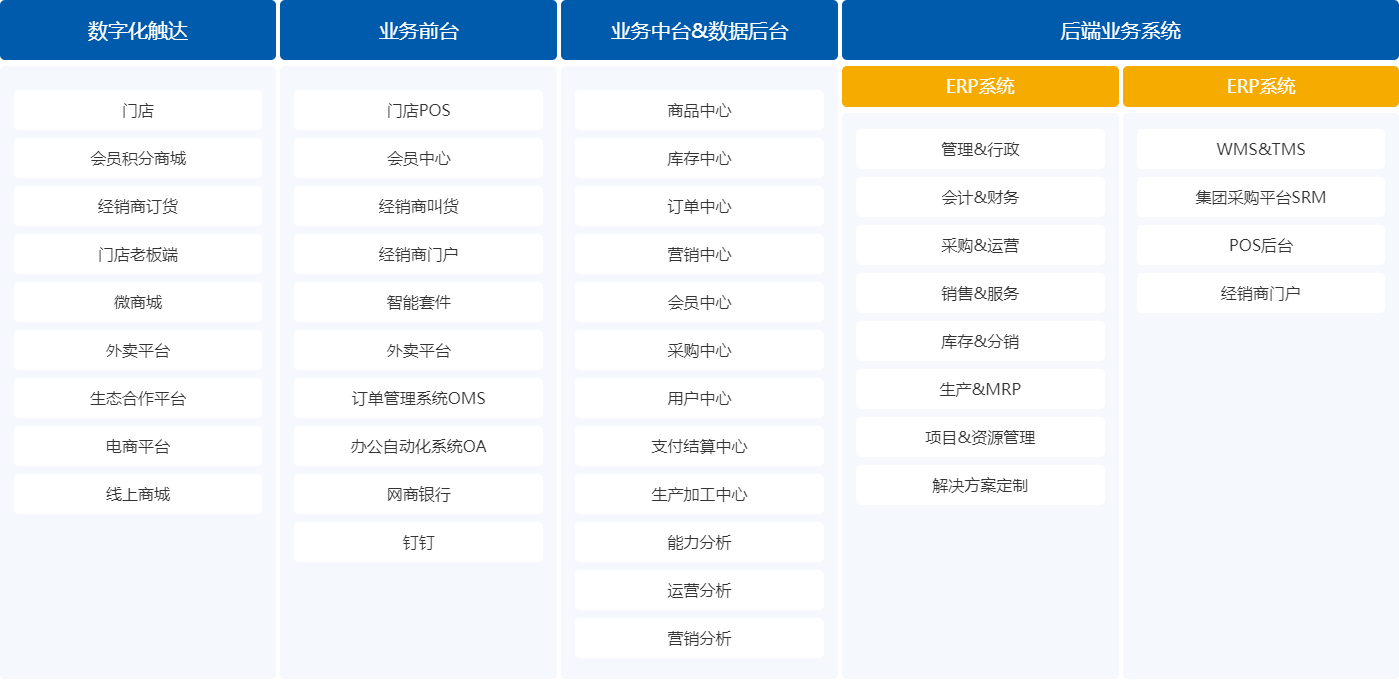Click the 库存中心 item
The height and width of the screenshot is (685, 1399).
699,158
